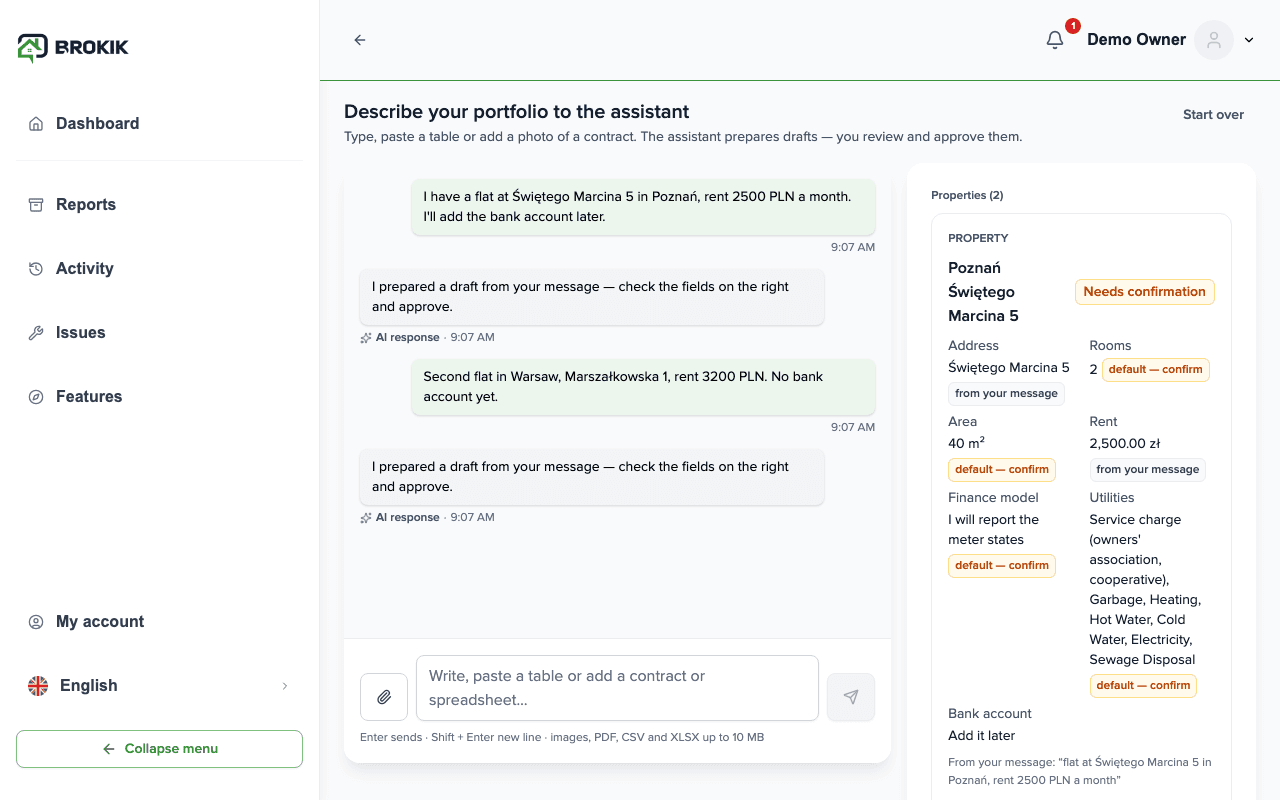
Task: Expand the English language selector chevron
Action: point(285,686)
